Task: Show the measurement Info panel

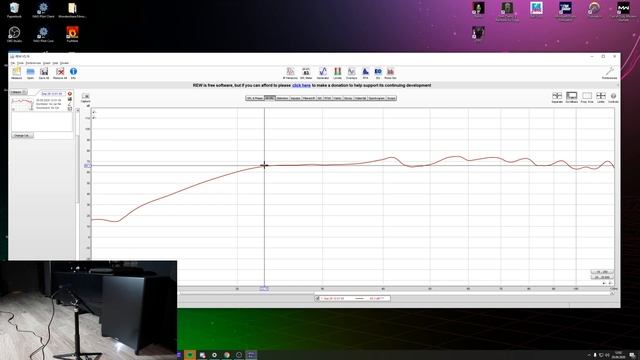Action: pyautogui.click(x=73, y=73)
